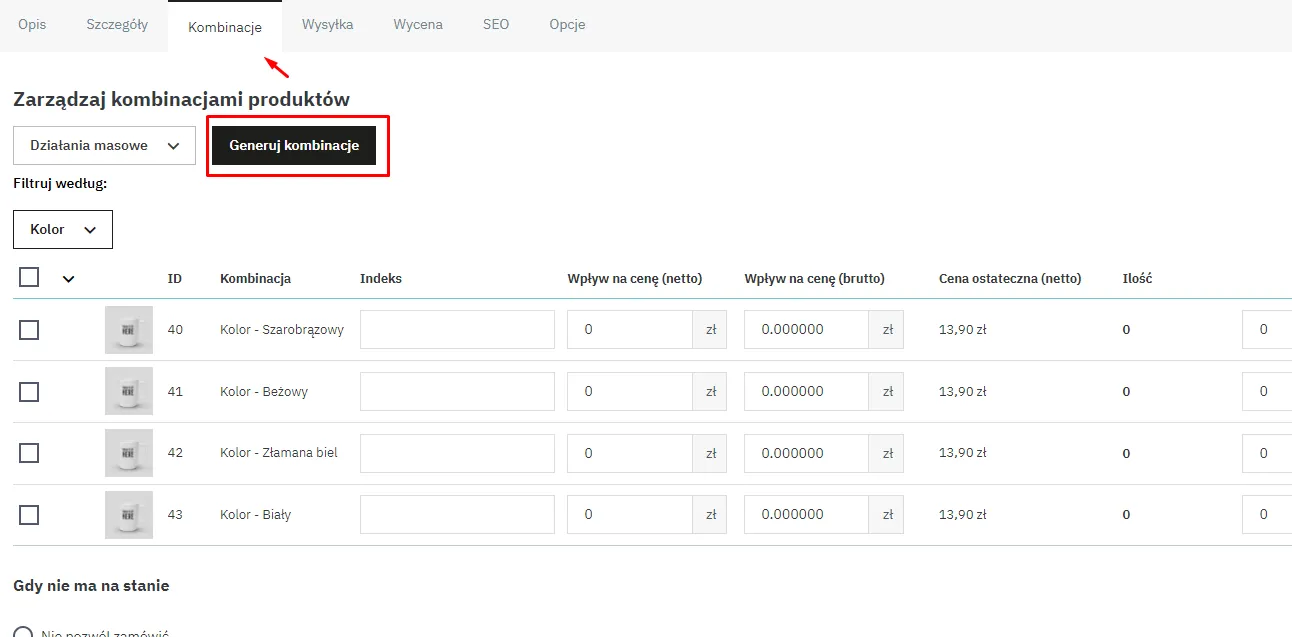1292x637 pixels.
Task: Expand the chevron next to select-all checkbox
Action: pyautogui.click(x=68, y=279)
